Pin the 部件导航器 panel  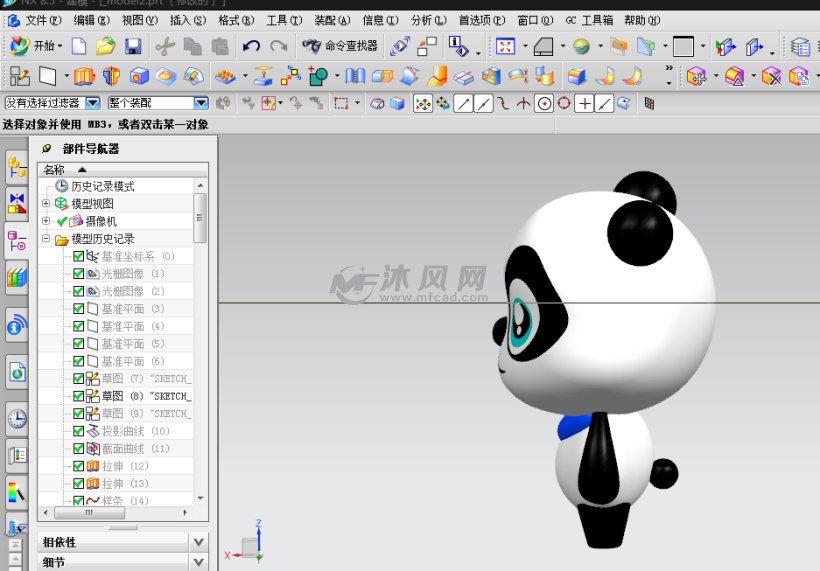(47, 149)
